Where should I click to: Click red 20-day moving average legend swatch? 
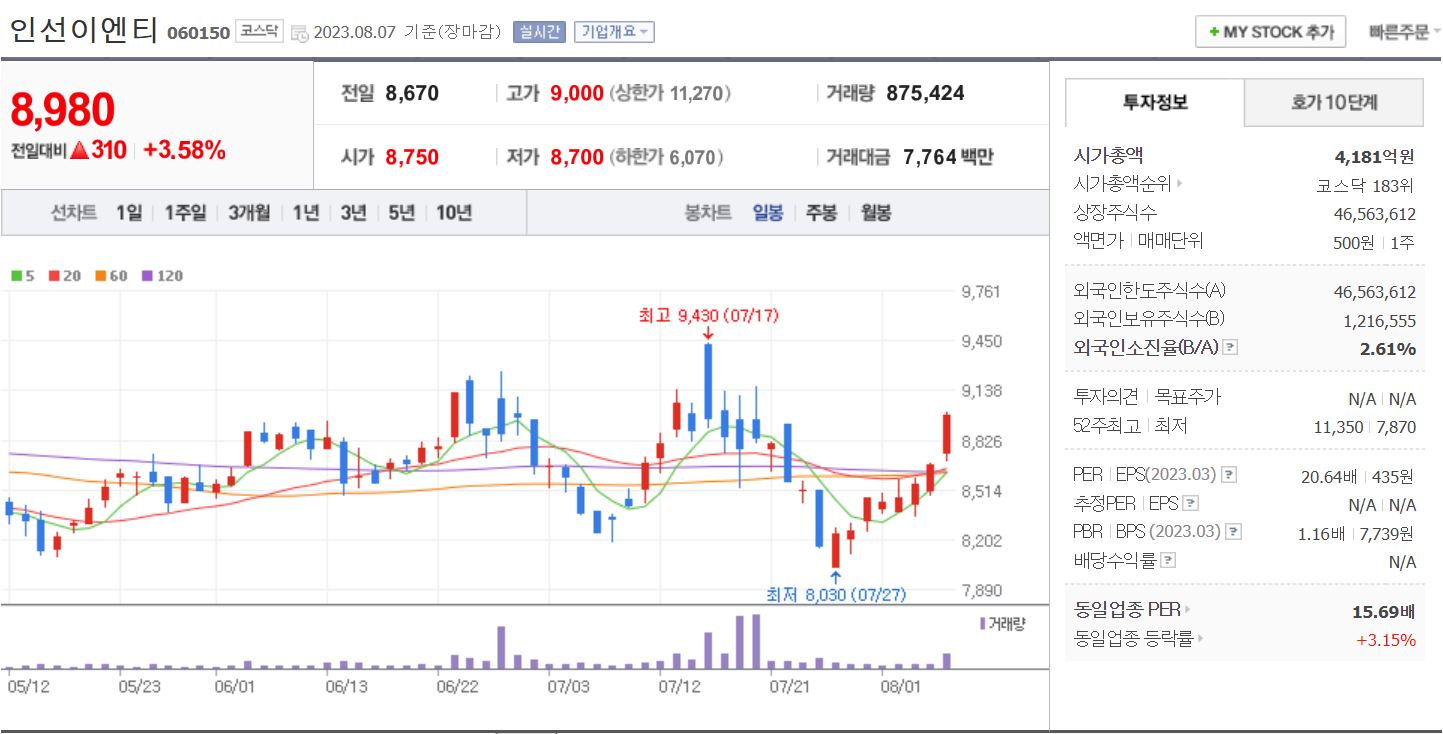pyautogui.click(x=54, y=275)
